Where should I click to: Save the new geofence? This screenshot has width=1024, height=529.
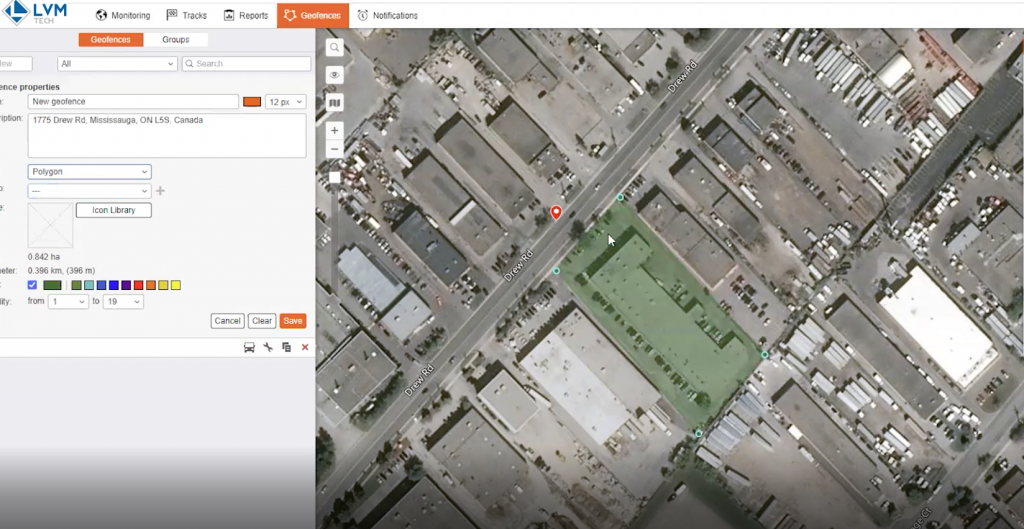(292, 321)
